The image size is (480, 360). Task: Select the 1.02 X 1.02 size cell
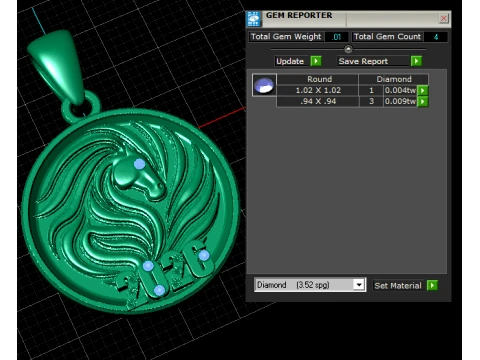click(x=318, y=90)
